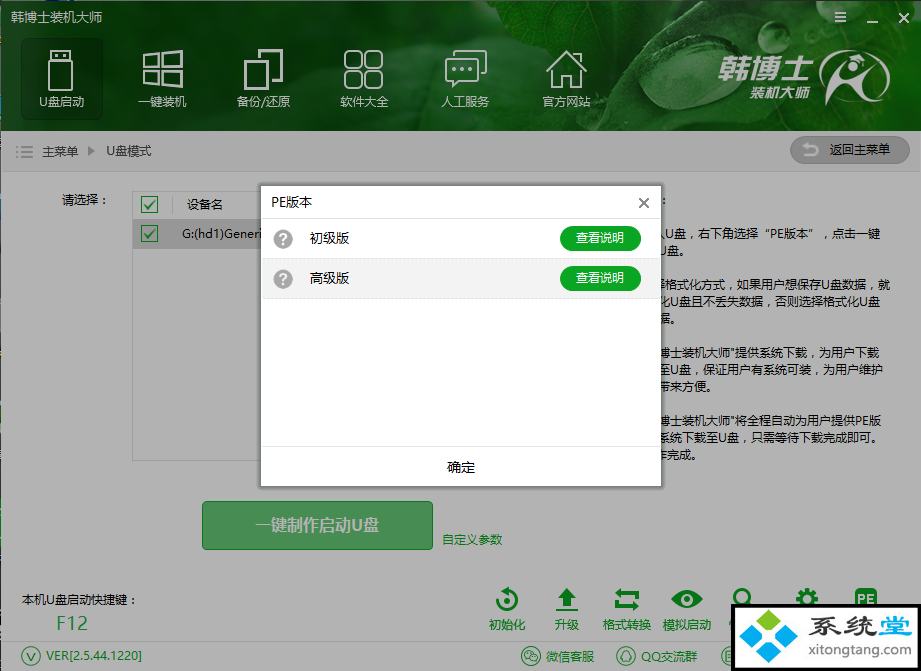Click 一键制作启动U盘 button
This screenshot has height=671, width=921.
pyautogui.click(x=317, y=525)
